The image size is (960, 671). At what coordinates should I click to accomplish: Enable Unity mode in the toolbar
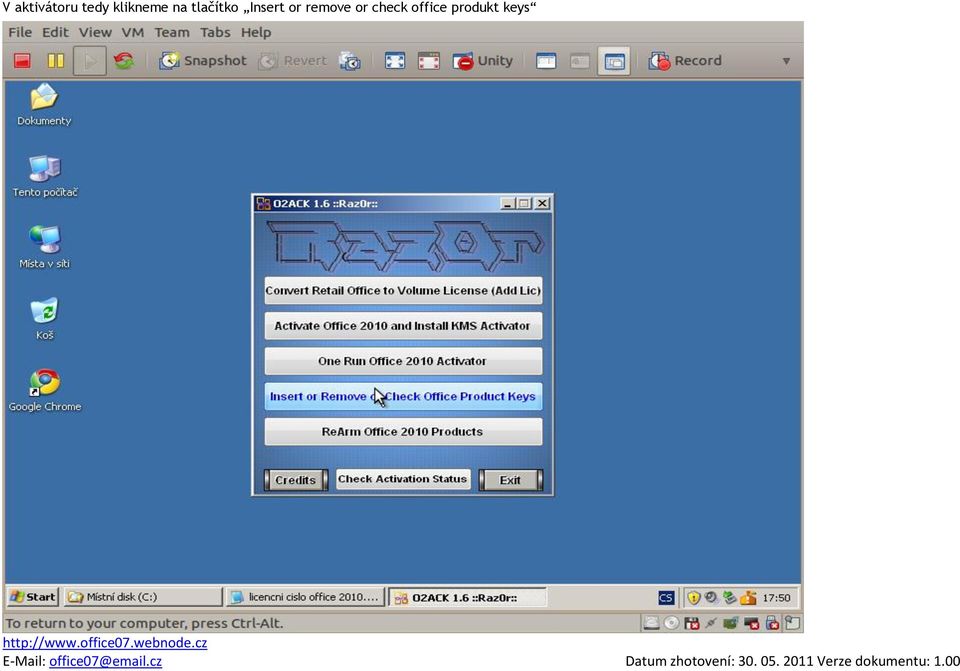click(x=483, y=61)
